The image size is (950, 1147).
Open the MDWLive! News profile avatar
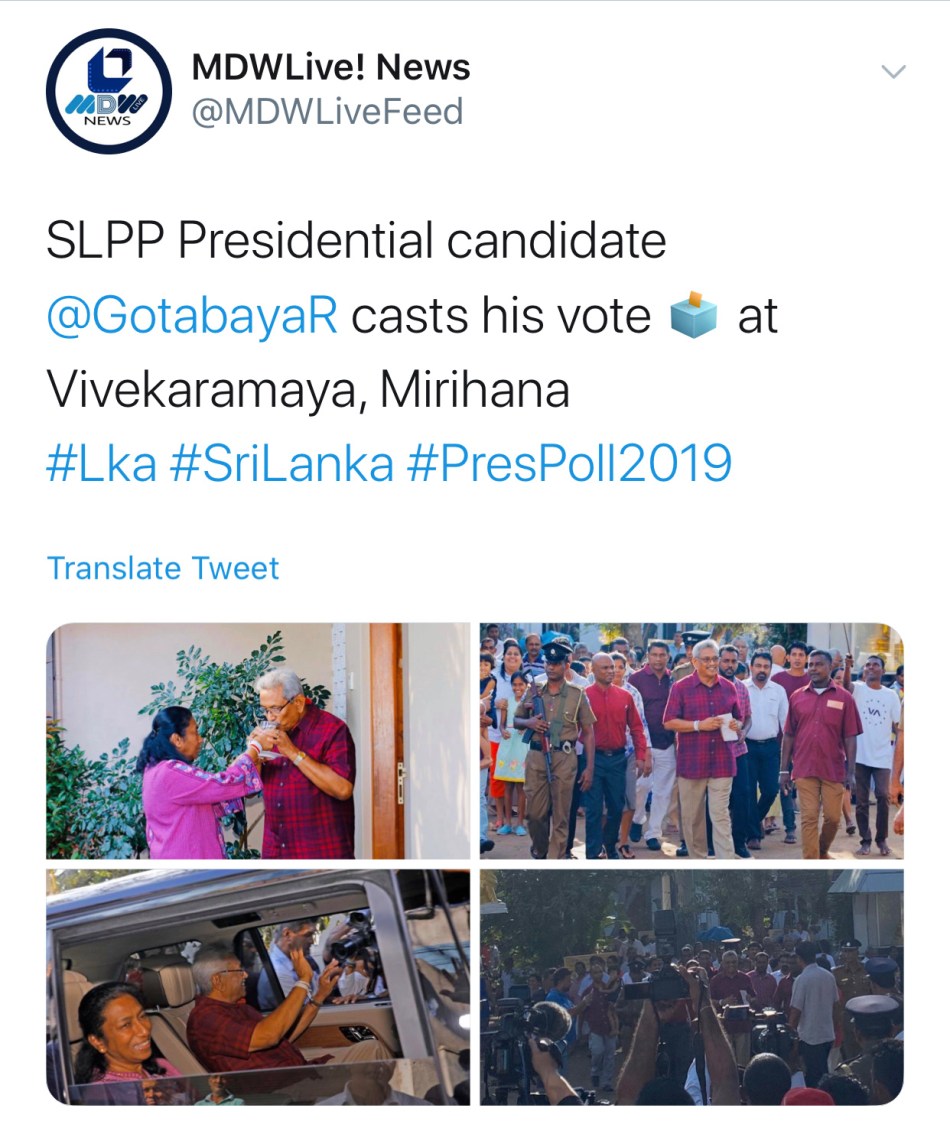(x=108, y=91)
